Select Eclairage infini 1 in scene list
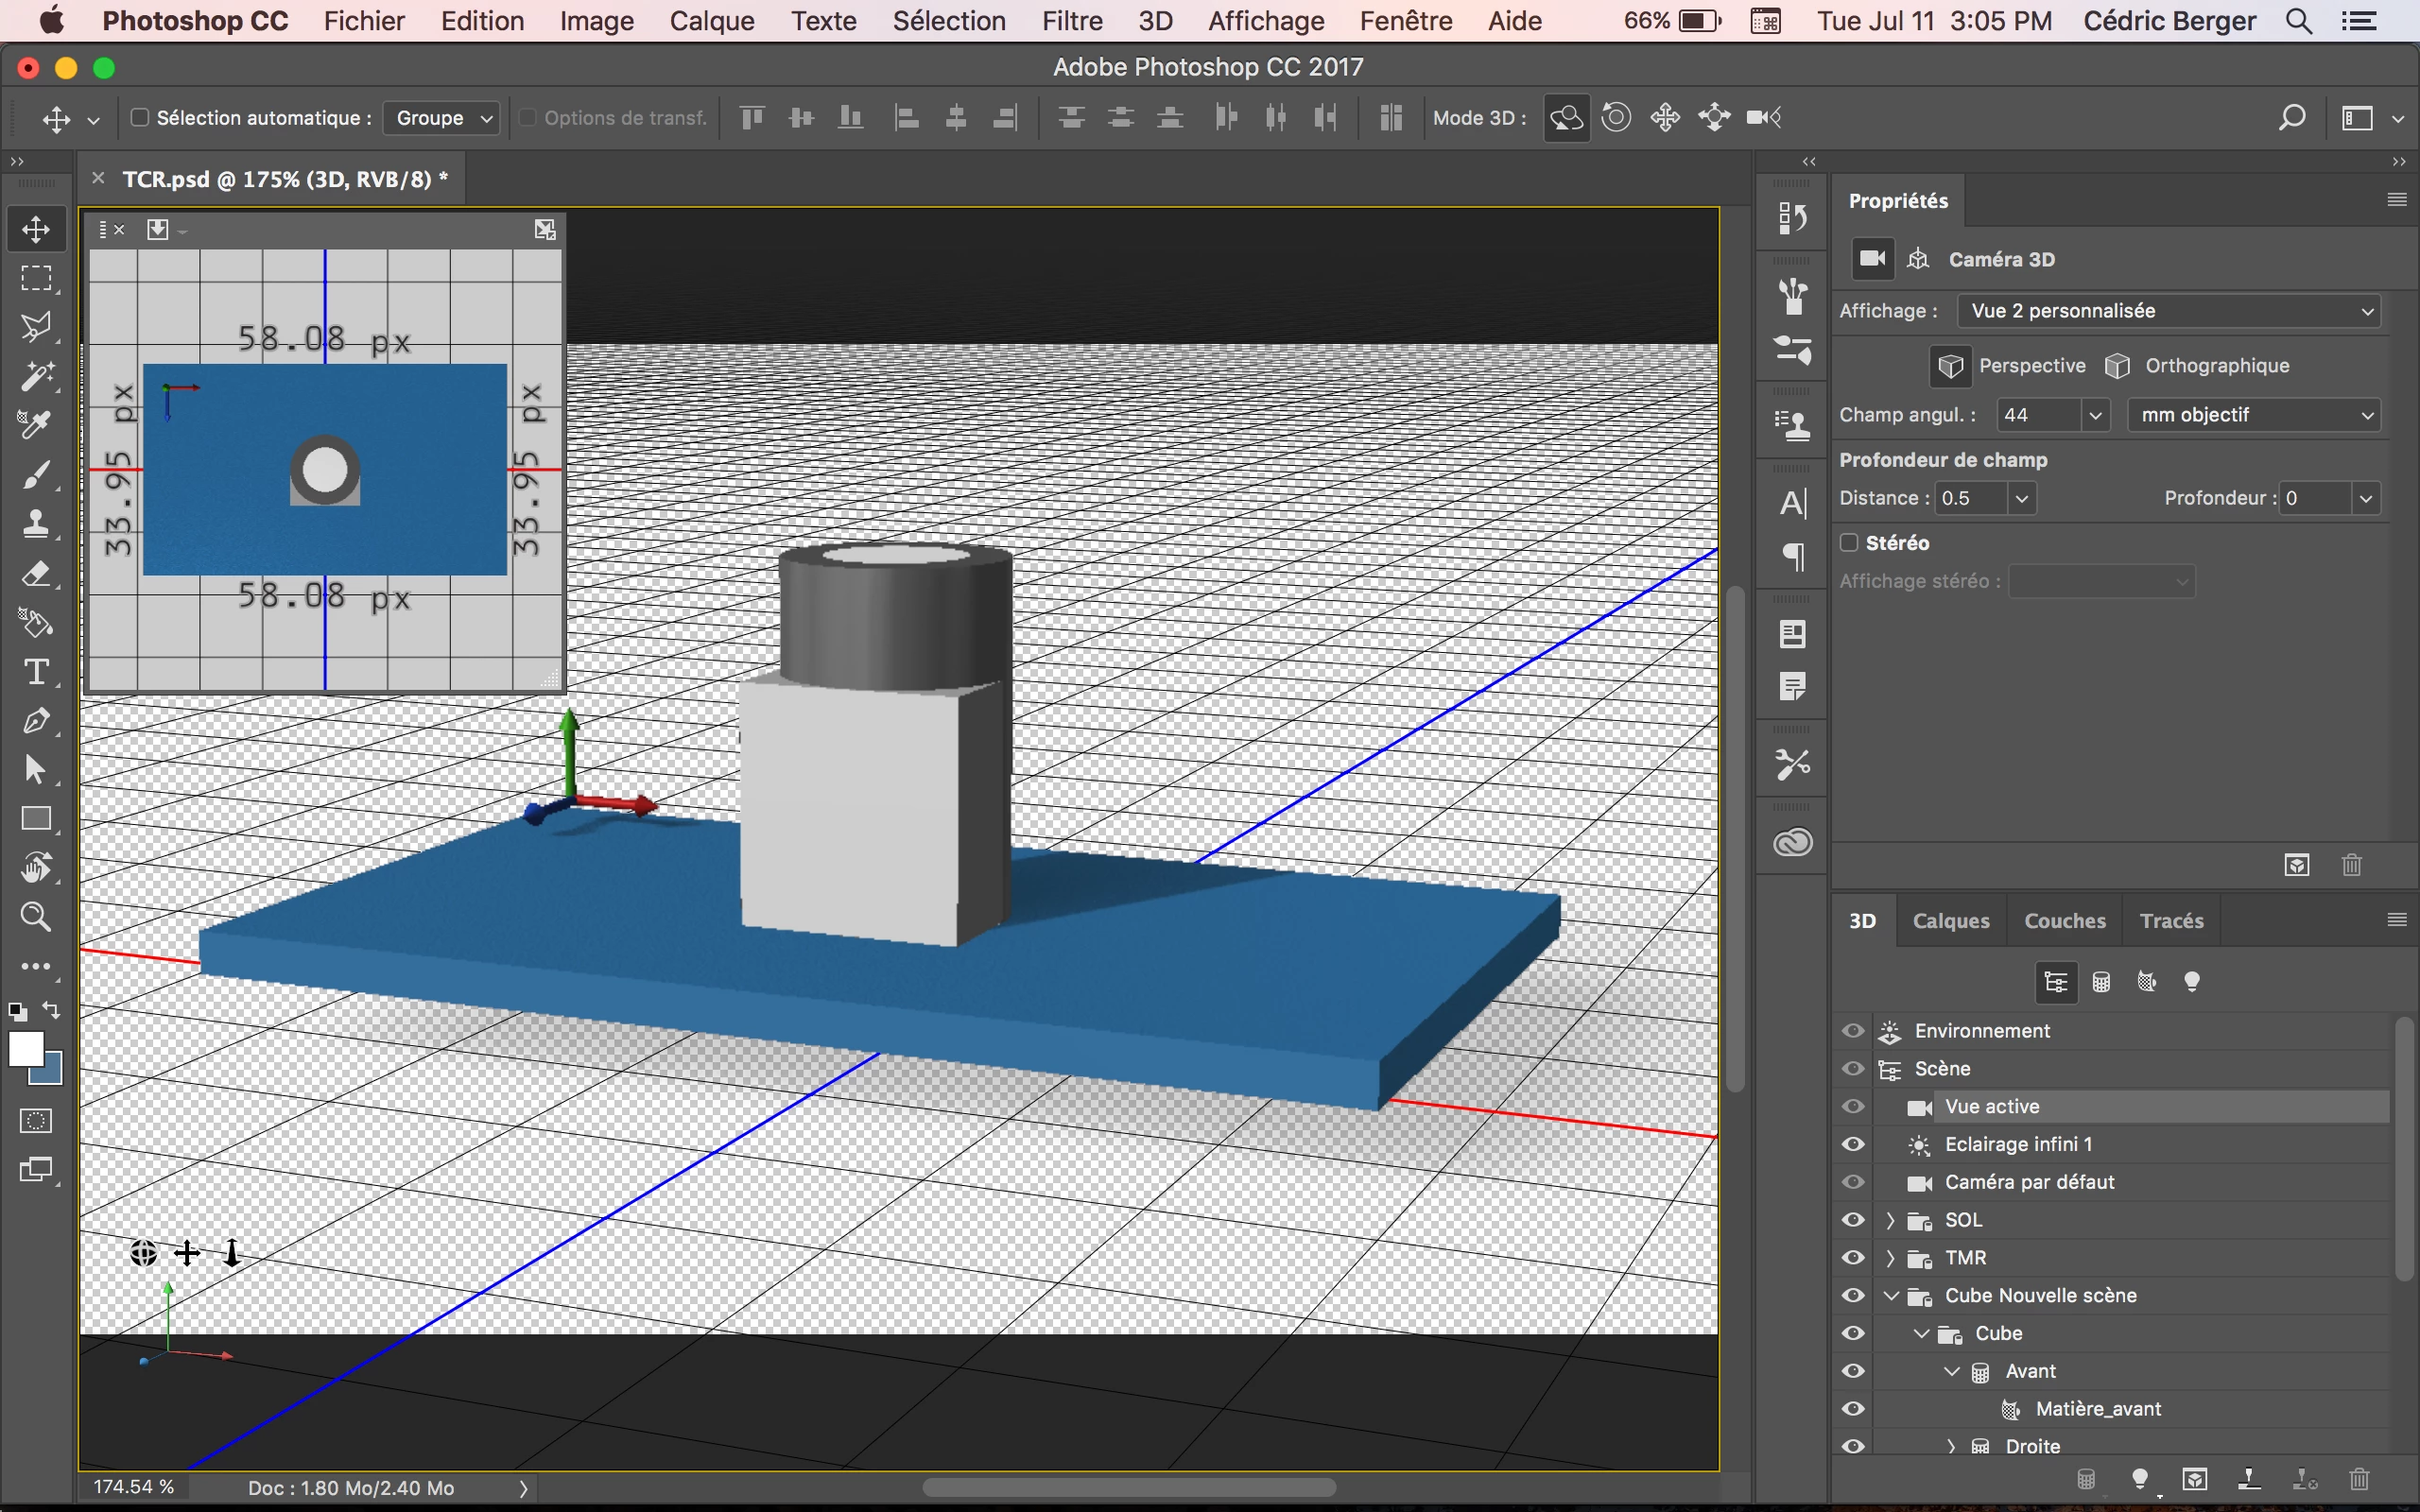The width and height of the screenshot is (2420, 1512). click(x=2017, y=1144)
